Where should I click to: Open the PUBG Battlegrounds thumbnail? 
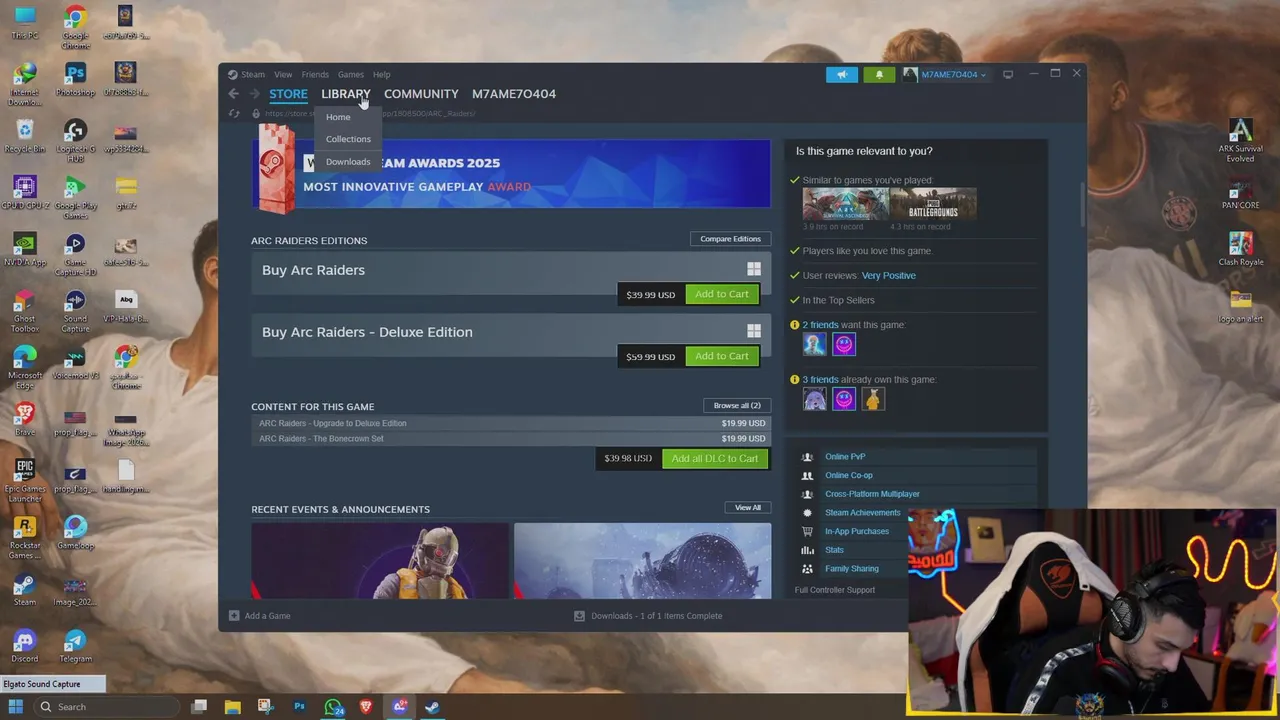933,203
